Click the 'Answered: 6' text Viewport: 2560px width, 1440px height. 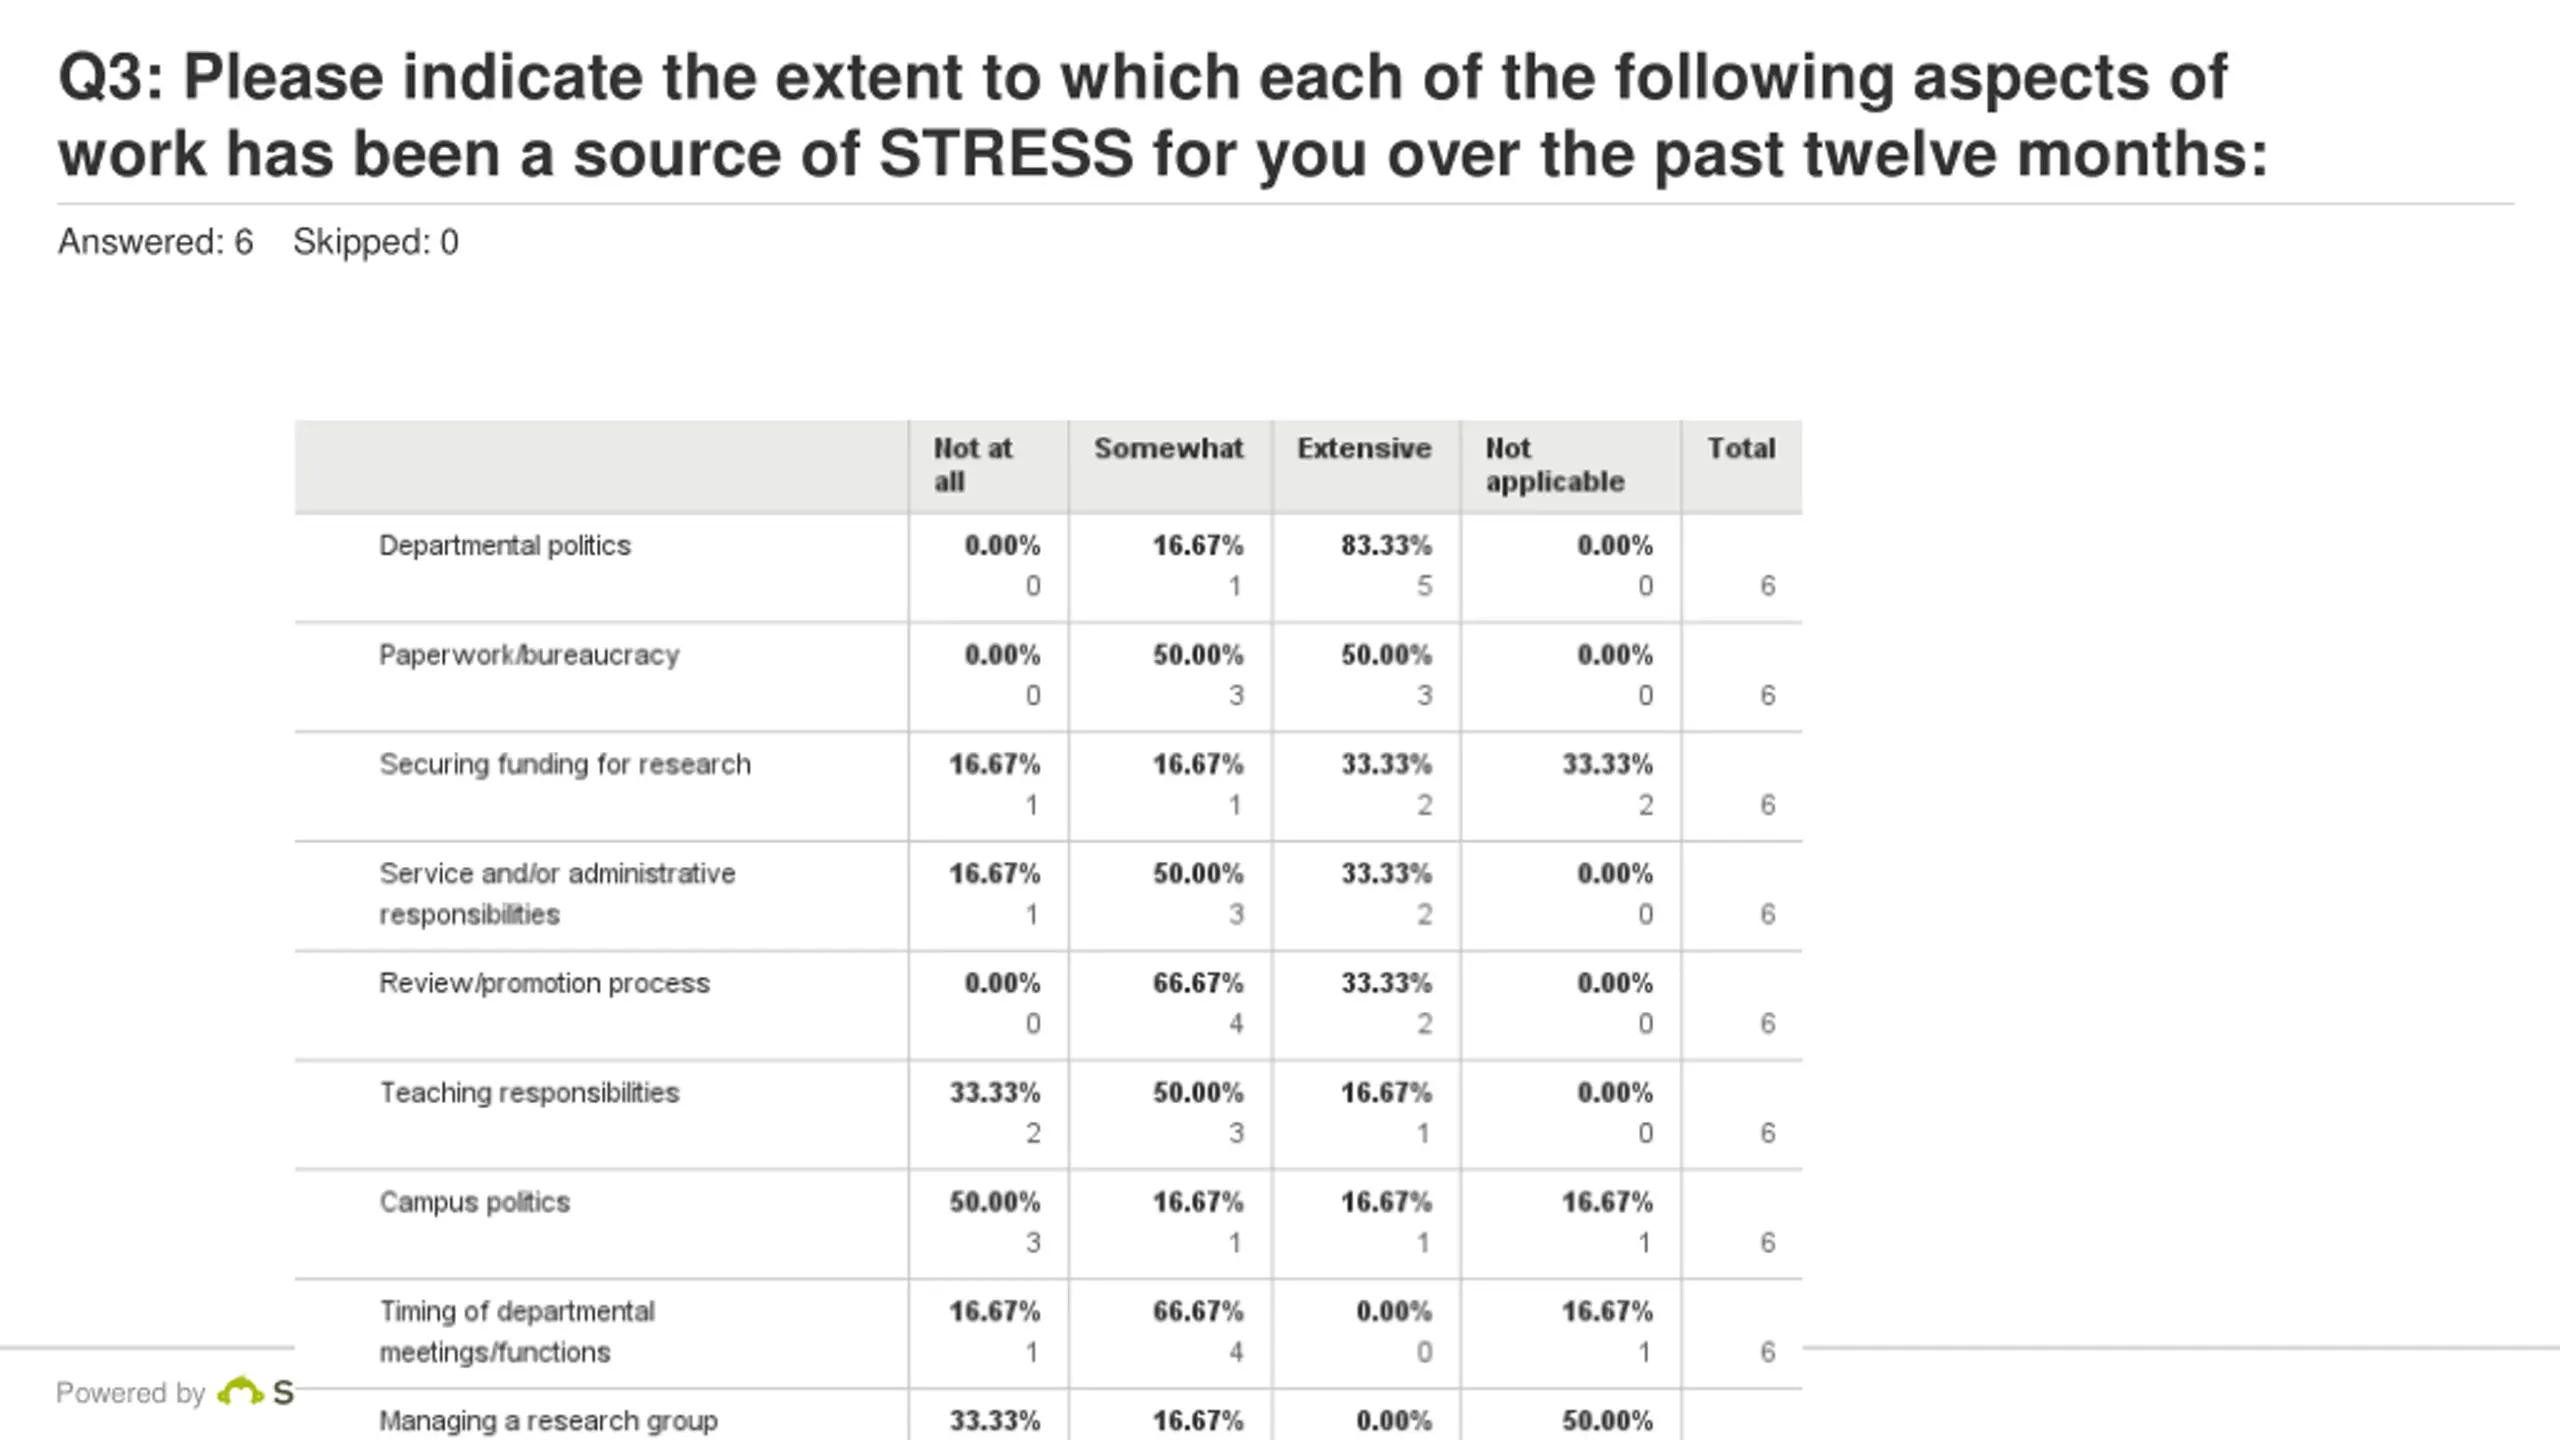tap(156, 242)
